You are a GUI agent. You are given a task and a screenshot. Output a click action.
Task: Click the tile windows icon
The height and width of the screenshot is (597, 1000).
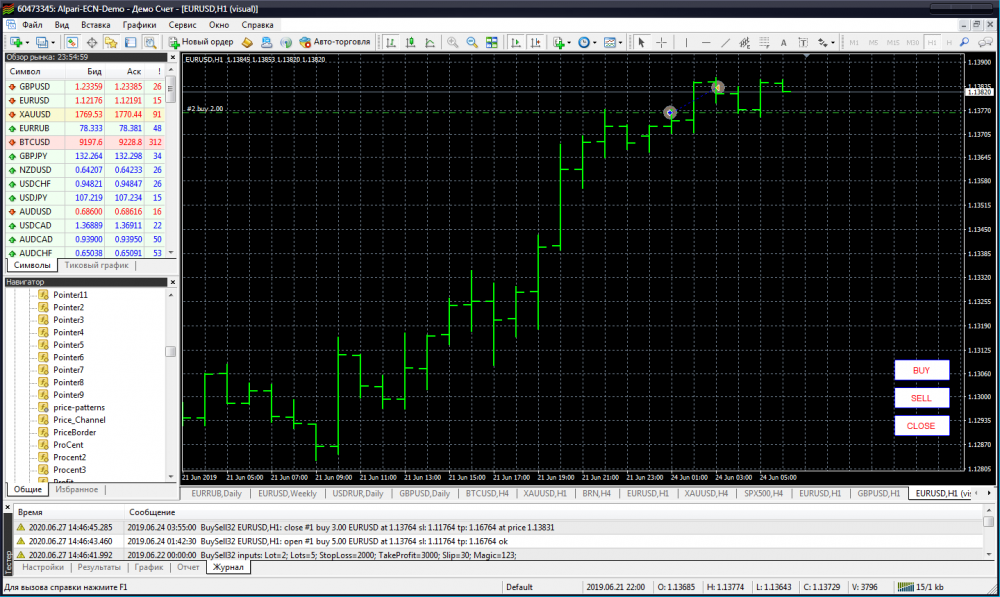click(x=491, y=42)
